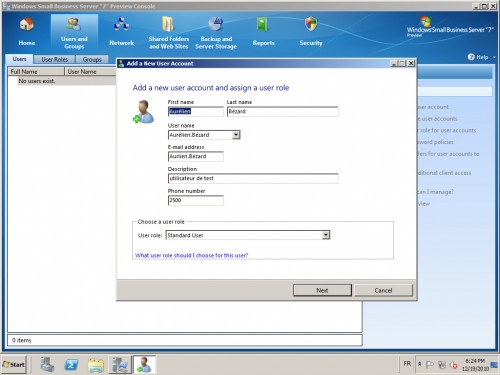Viewport: 500px width, 375px height.
Task: Open the User name dropdown arrow
Action: pos(236,135)
